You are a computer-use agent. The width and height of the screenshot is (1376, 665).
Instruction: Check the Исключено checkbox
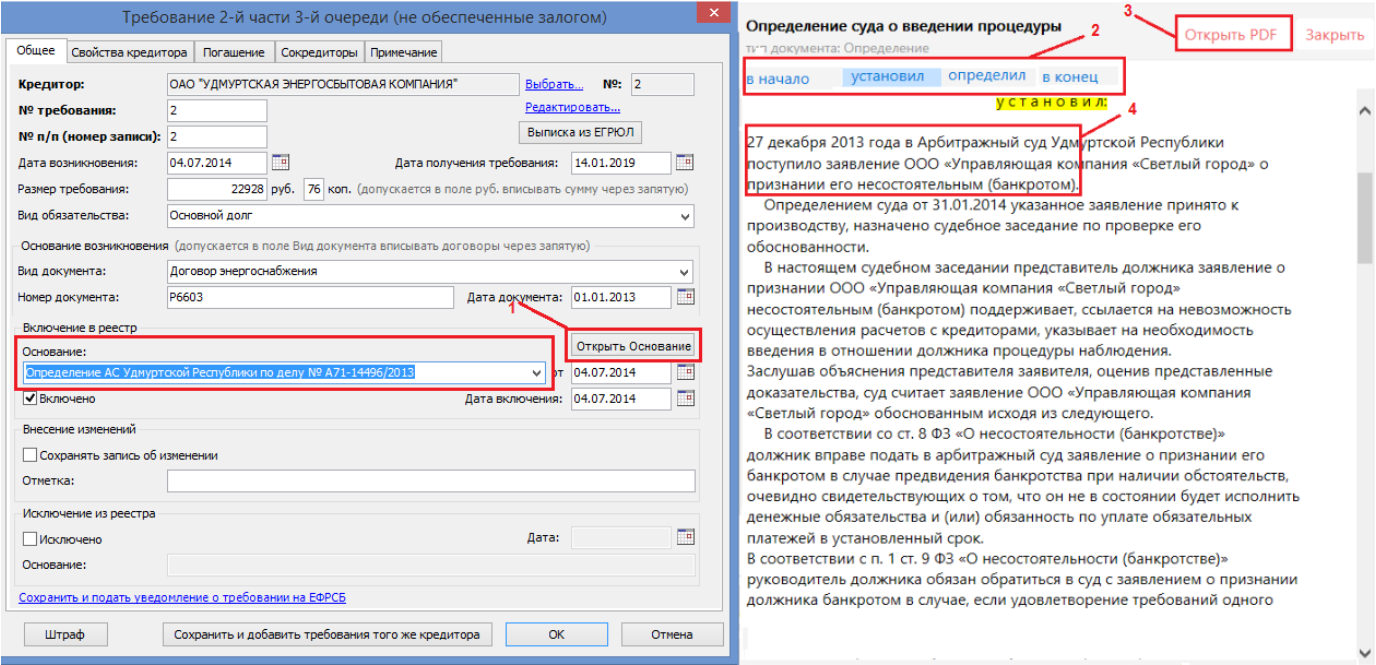(x=31, y=539)
